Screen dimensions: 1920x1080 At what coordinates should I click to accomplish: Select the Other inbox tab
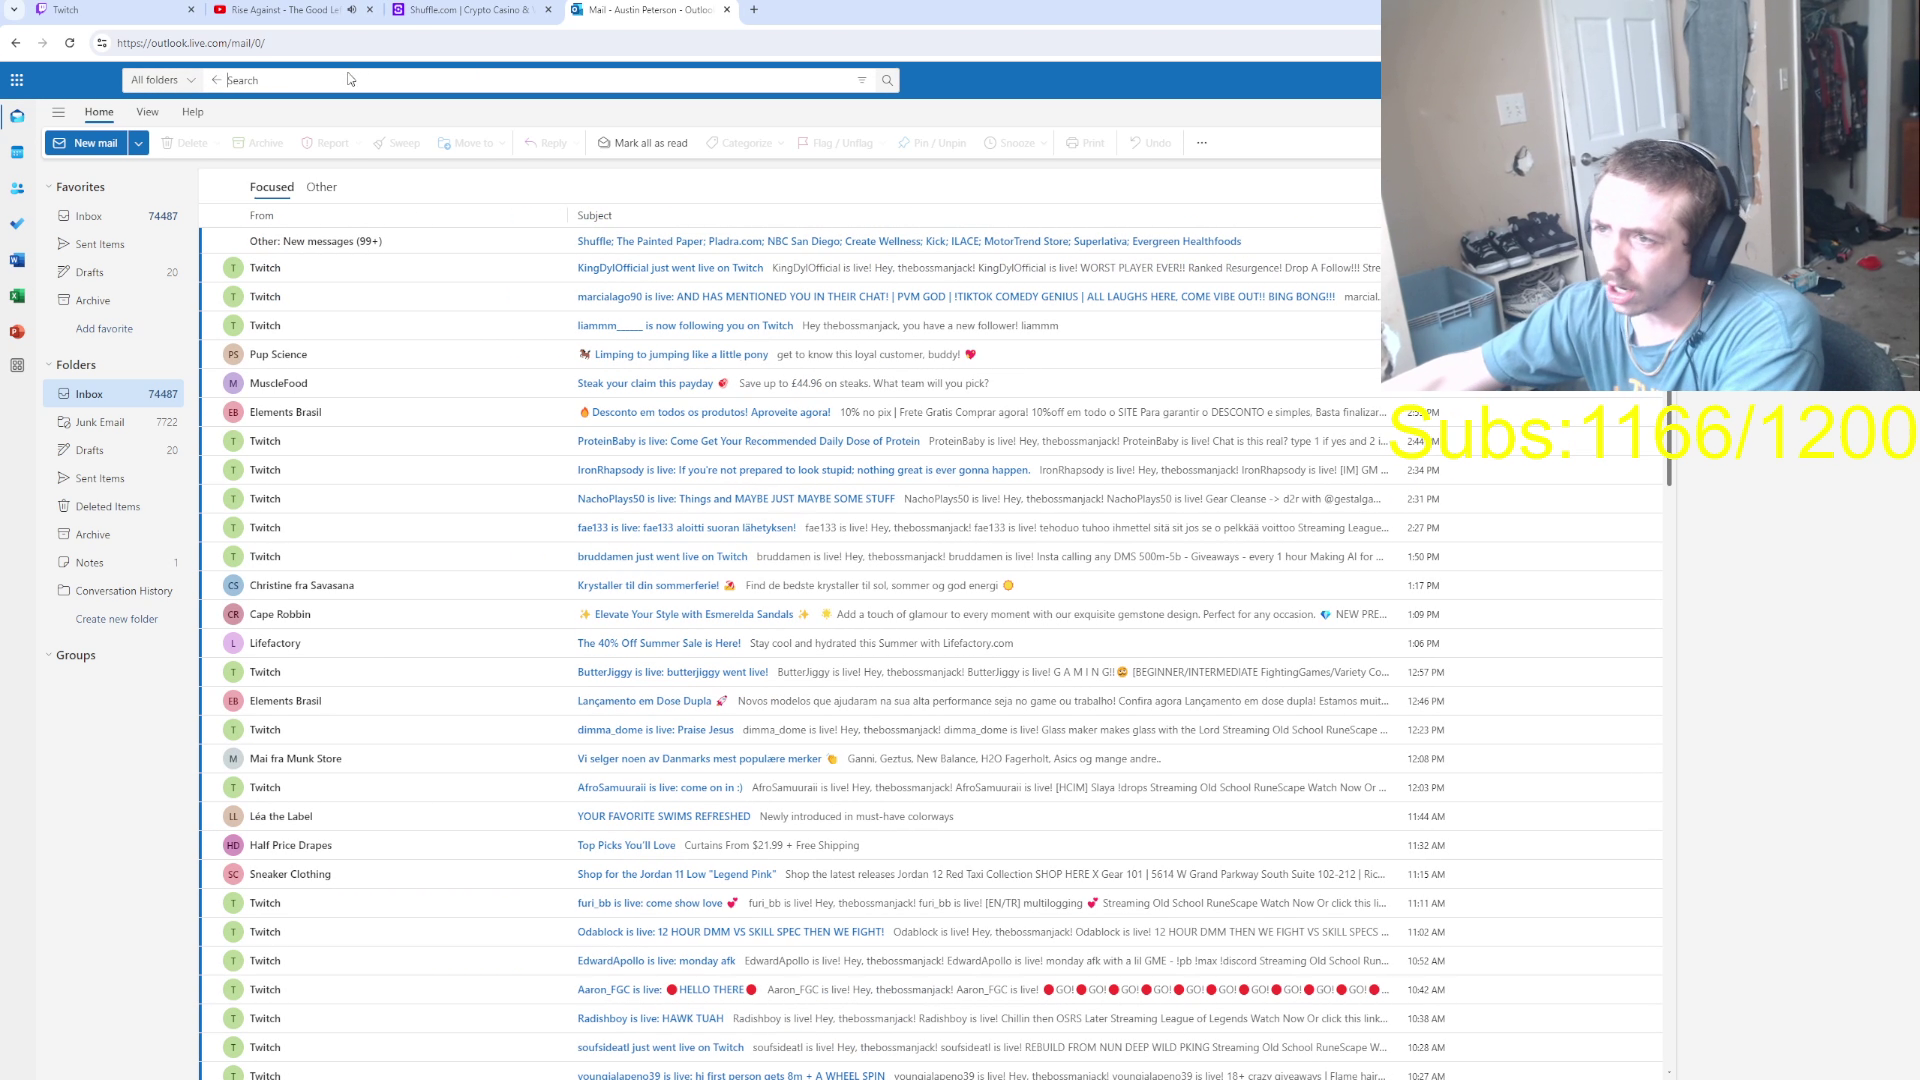pos(321,187)
